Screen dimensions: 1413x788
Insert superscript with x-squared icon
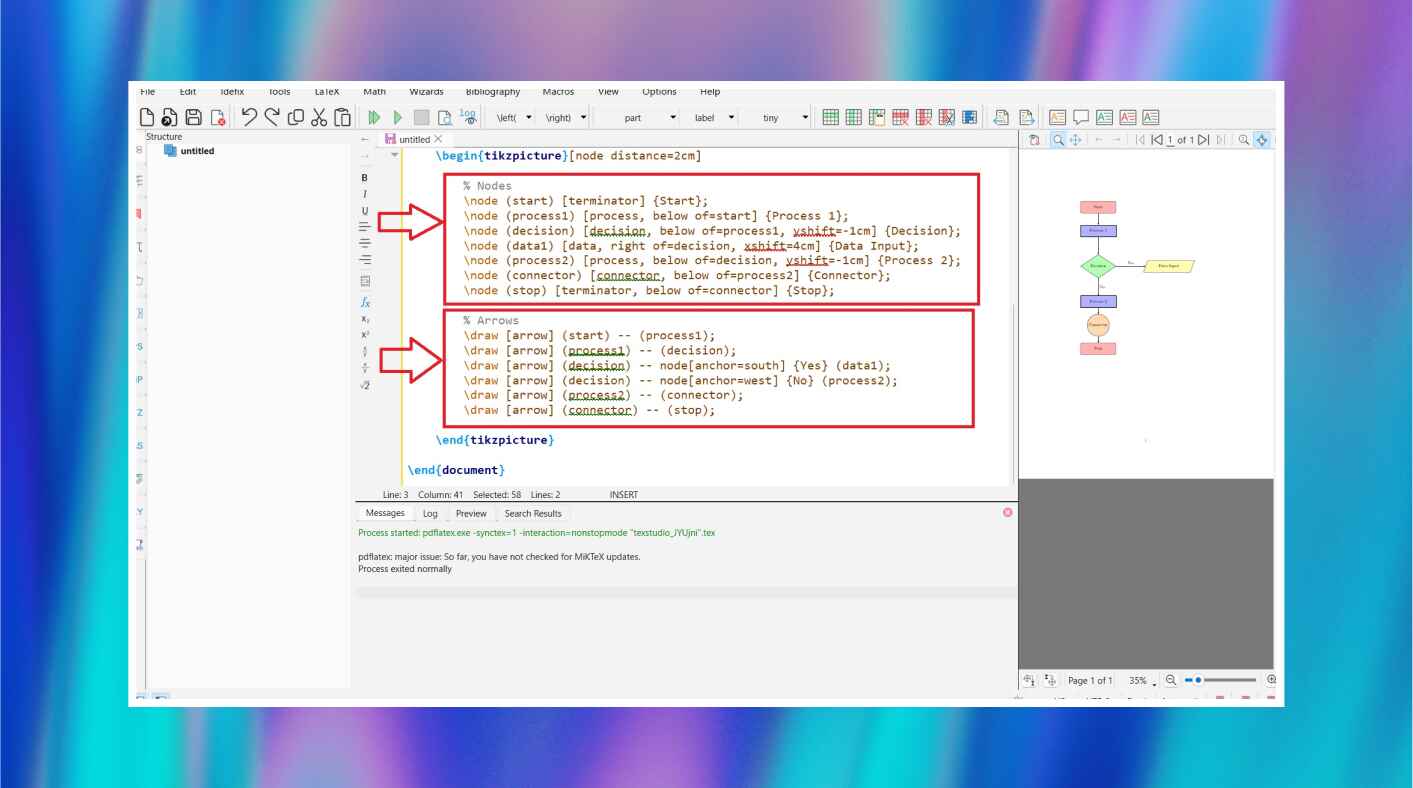365,335
